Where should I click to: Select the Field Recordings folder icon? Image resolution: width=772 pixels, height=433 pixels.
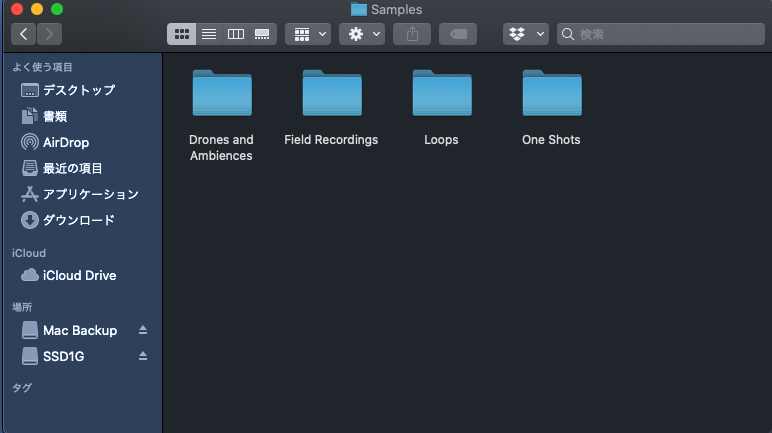point(332,93)
